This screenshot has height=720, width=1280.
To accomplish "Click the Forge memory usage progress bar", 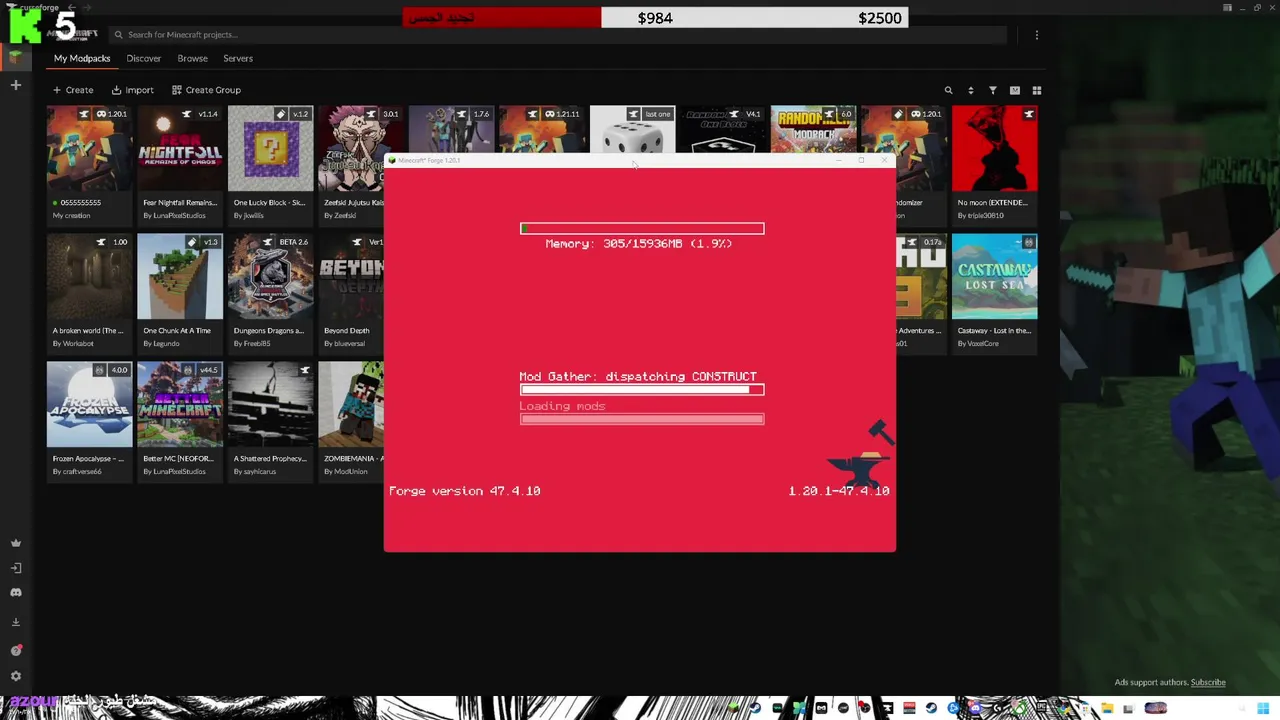I will (642, 229).
